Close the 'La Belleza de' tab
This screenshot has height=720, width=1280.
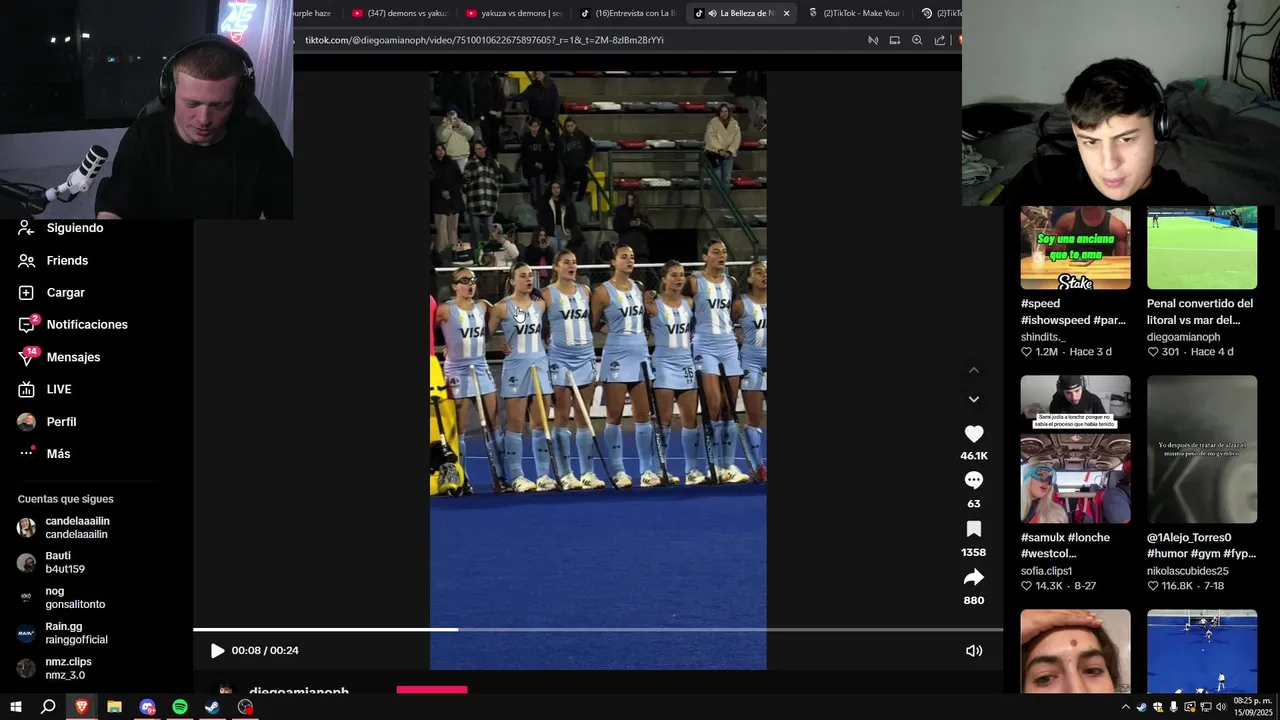(x=786, y=13)
